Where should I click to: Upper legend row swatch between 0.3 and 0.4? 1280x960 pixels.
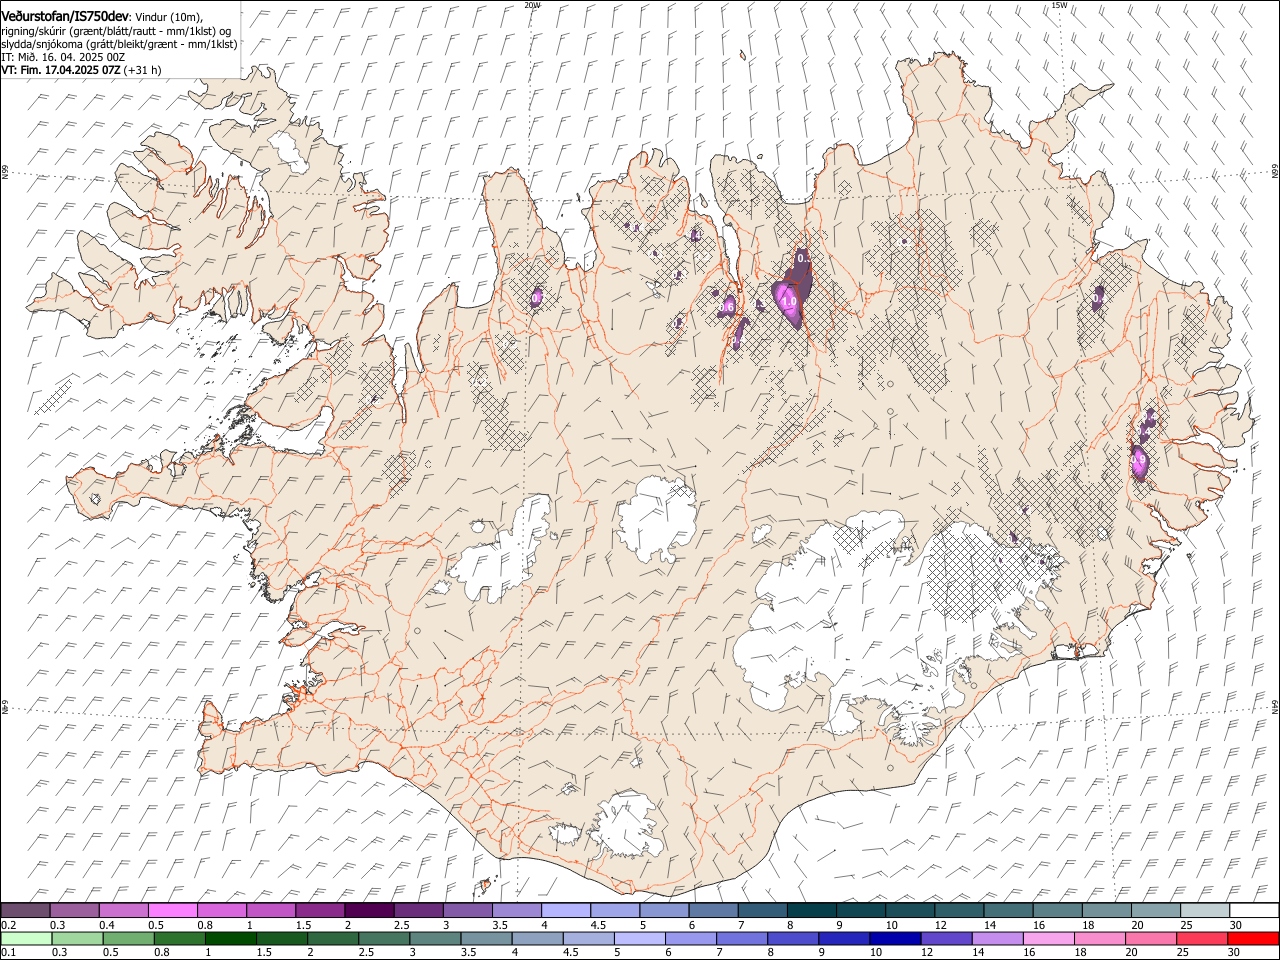click(75, 910)
